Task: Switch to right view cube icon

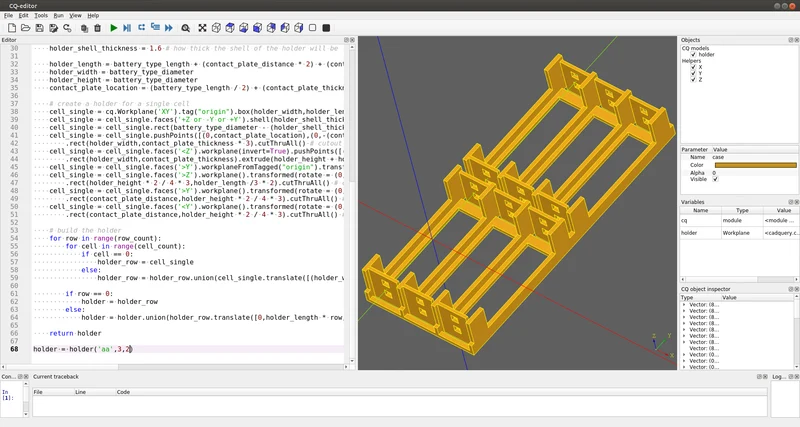Action: pos(299,28)
